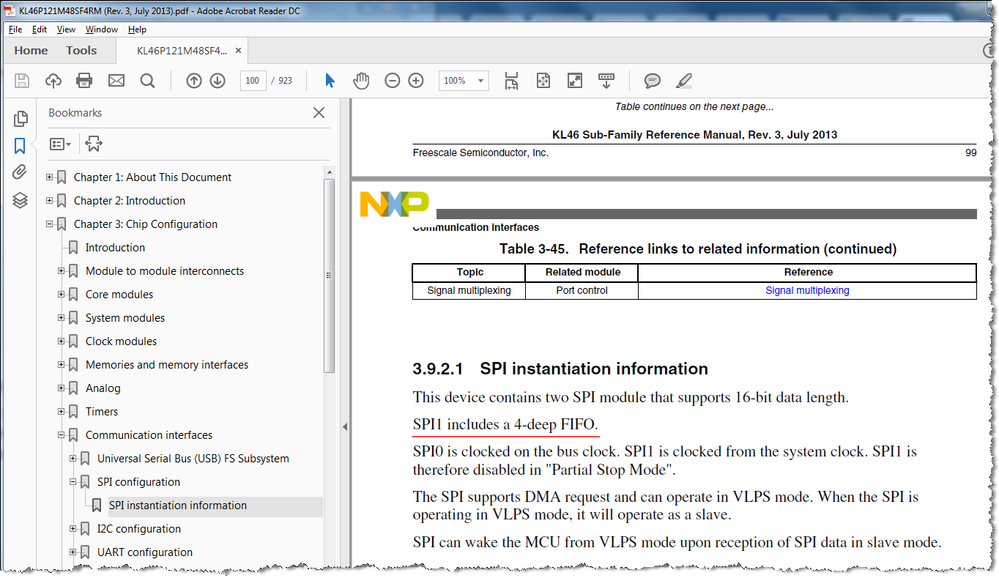
Task: Click the fit width scrolling icon
Action: [x=511, y=81]
